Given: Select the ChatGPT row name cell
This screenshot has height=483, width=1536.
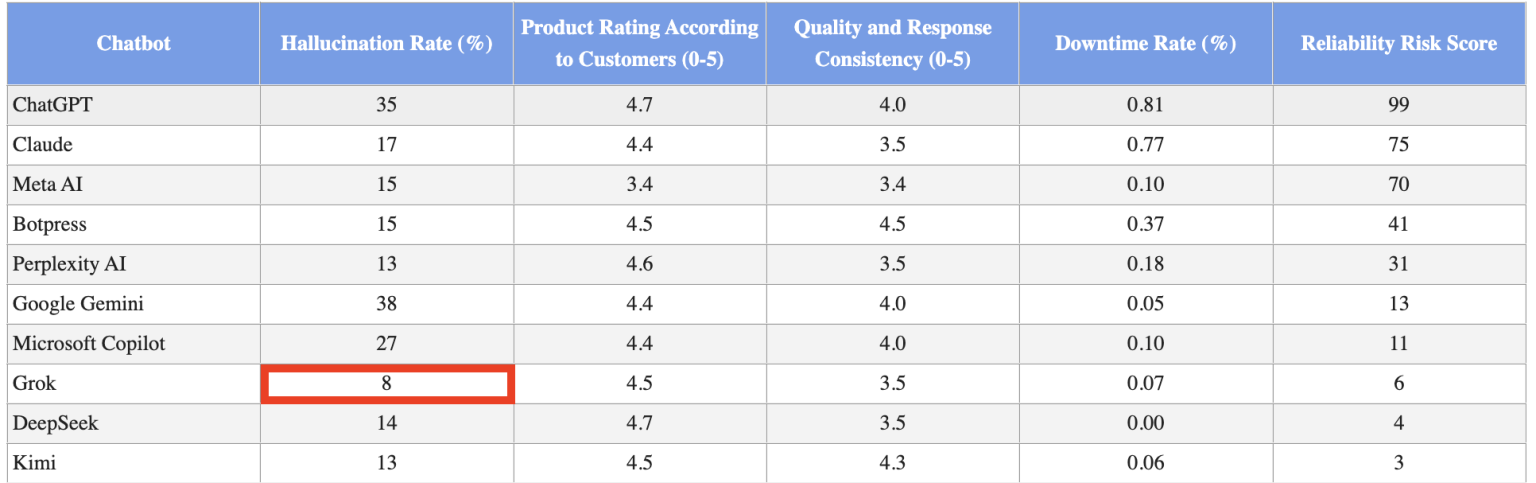Looking at the screenshot, I should 133,105.
